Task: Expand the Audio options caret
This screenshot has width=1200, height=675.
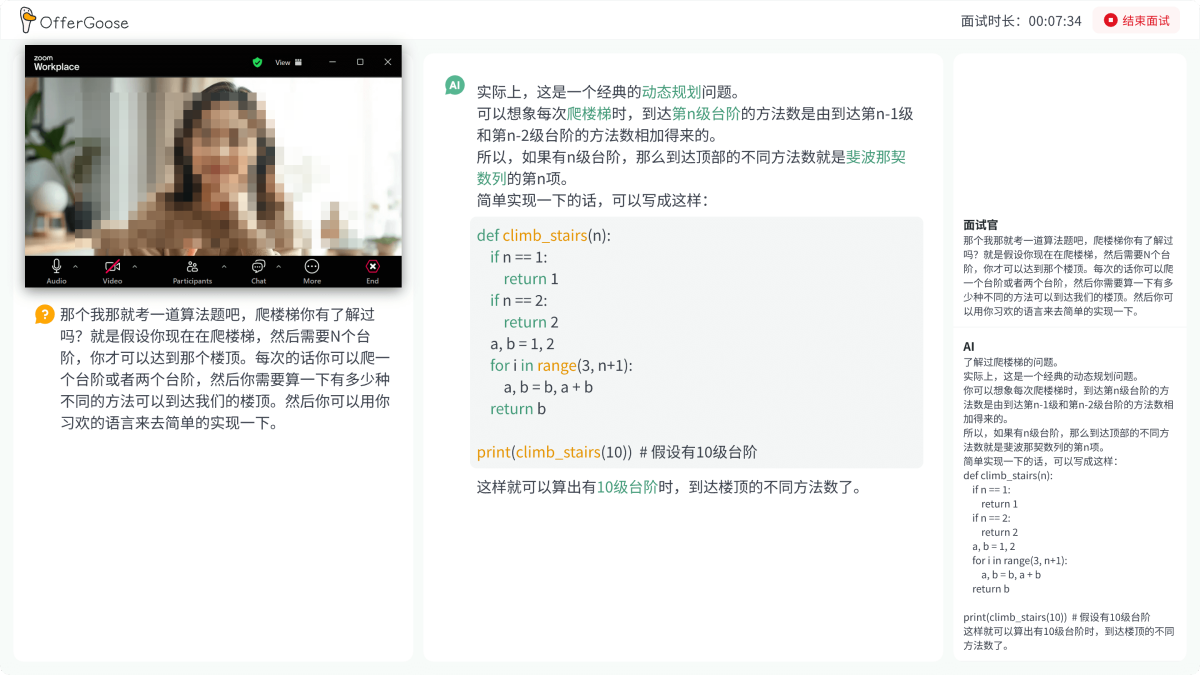Action: click(77, 266)
